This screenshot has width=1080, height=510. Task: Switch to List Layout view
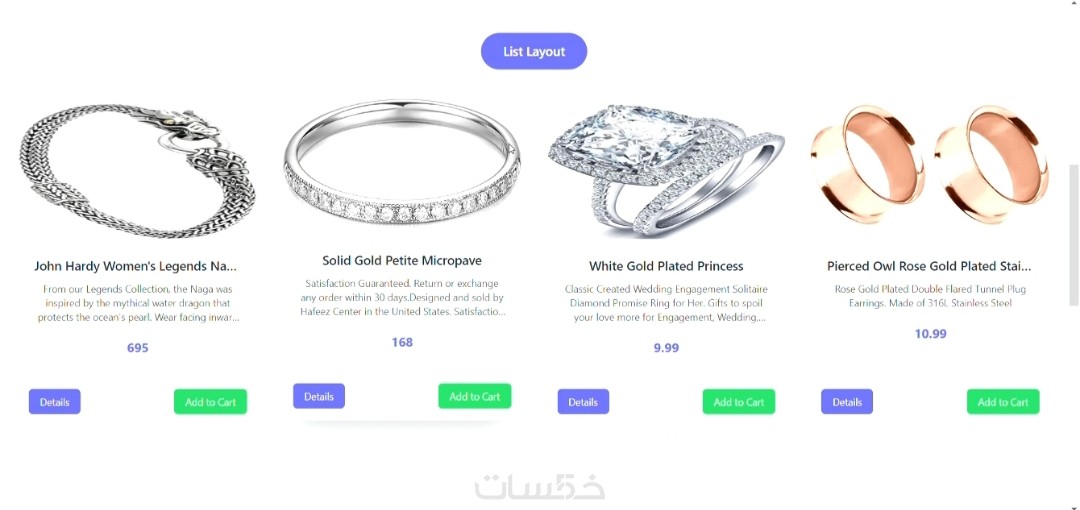coord(534,52)
